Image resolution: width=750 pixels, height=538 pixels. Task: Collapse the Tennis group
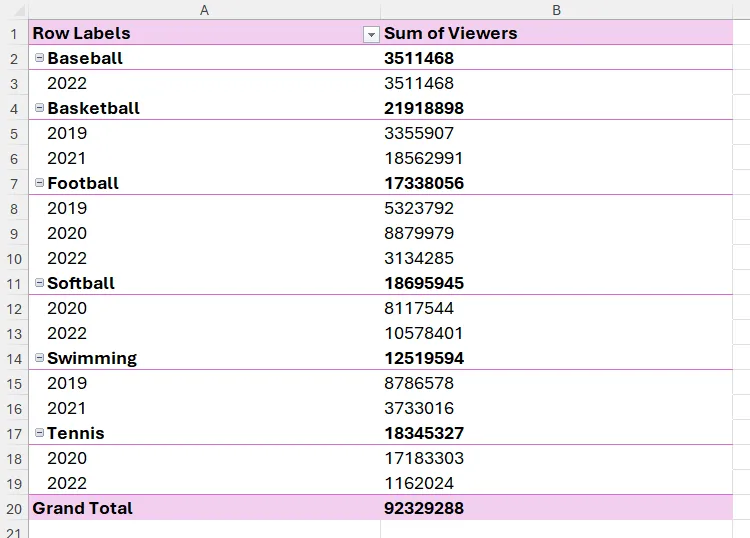pyautogui.click(x=39, y=433)
